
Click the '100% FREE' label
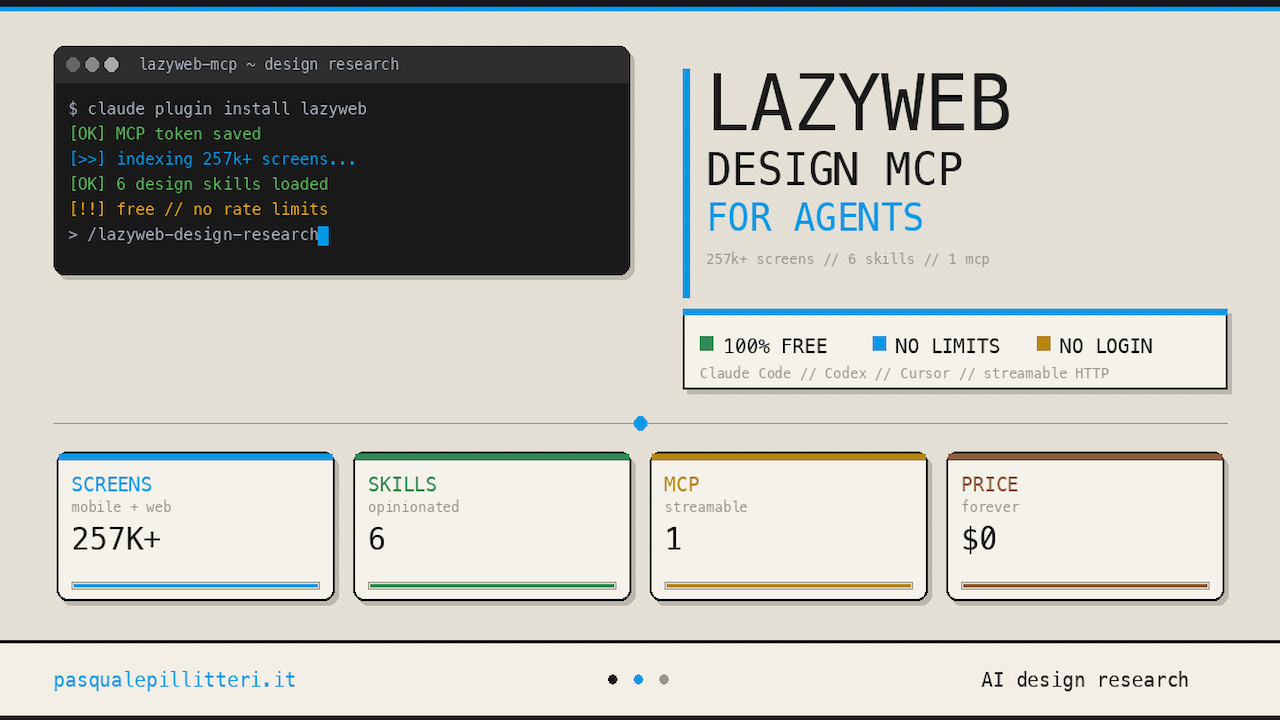click(x=775, y=346)
